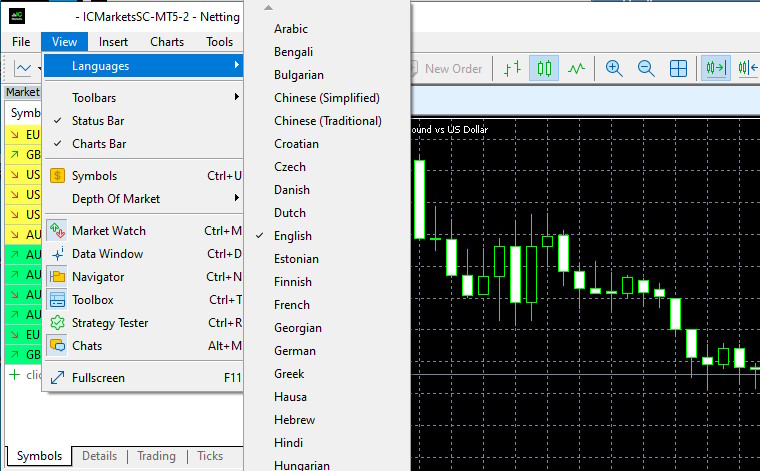The width and height of the screenshot is (760, 471).
Task: Expand the Languages submenu
Action: [x=143, y=66]
